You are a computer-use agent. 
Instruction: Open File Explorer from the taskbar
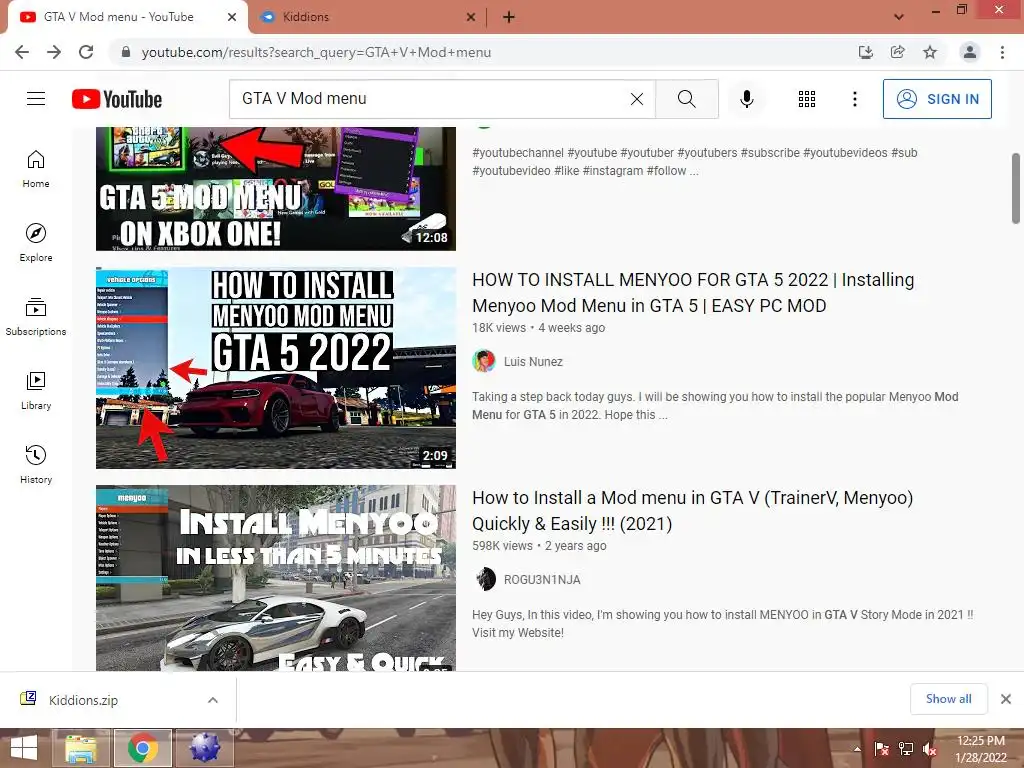click(x=81, y=748)
